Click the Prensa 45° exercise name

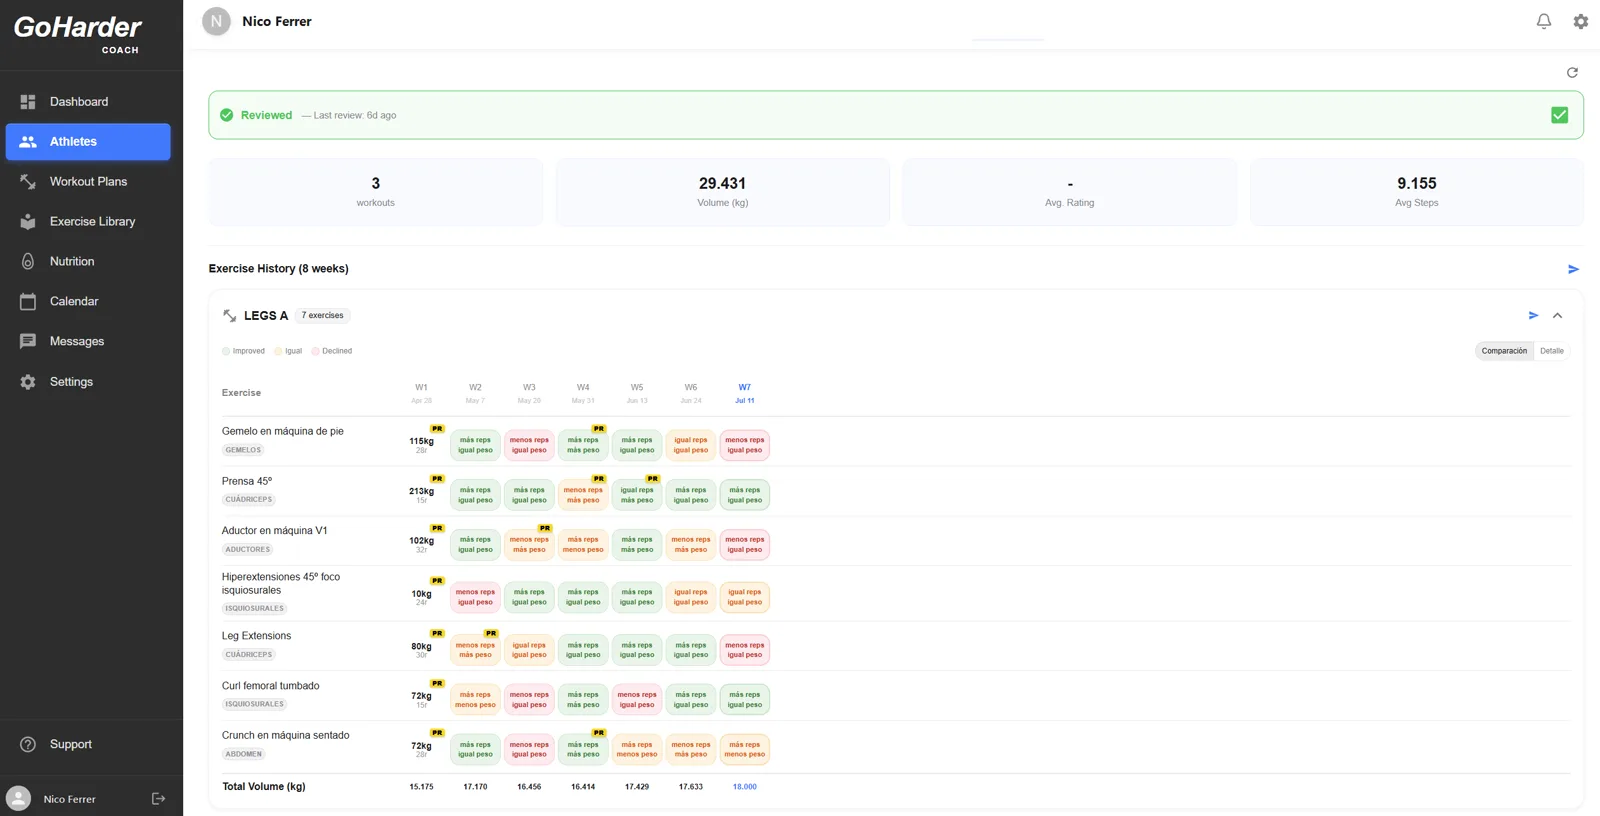247,481
